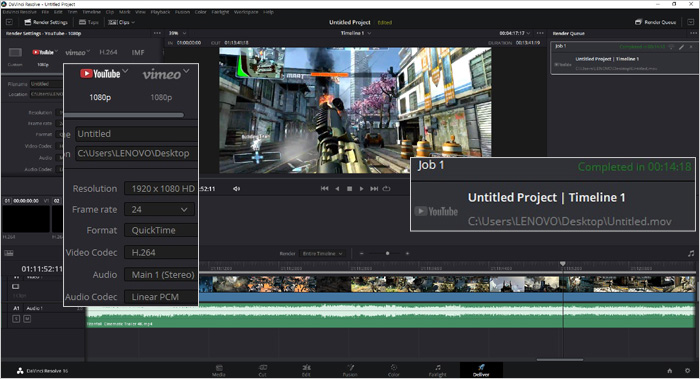Open the Playback menu
This screenshot has height=379, width=700.
pos(160,12)
